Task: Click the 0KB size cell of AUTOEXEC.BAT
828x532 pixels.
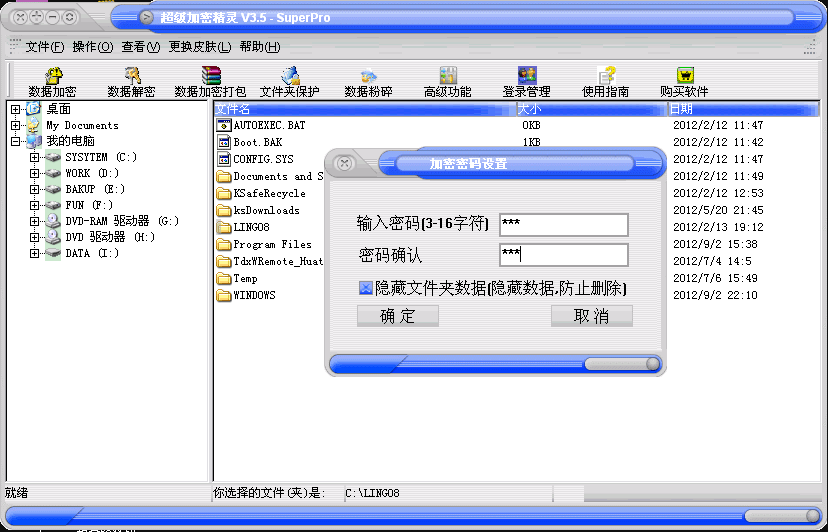Action: (531, 125)
